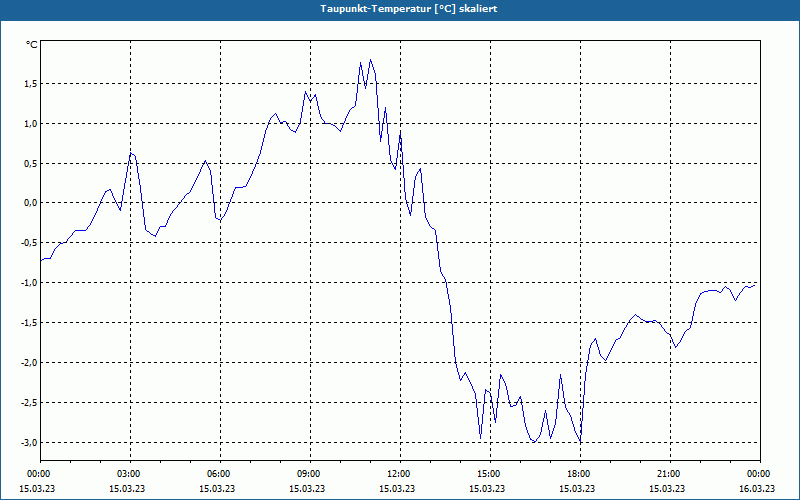800x500 pixels.
Task: Click the 1,5 y-axis value
Action: point(31,84)
